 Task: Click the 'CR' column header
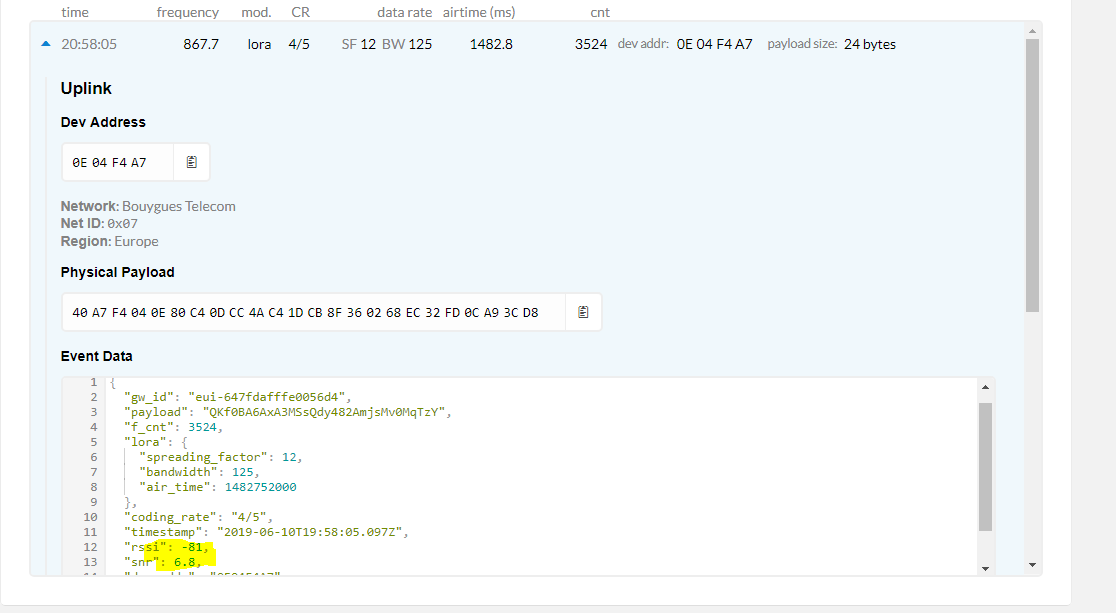(300, 12)
